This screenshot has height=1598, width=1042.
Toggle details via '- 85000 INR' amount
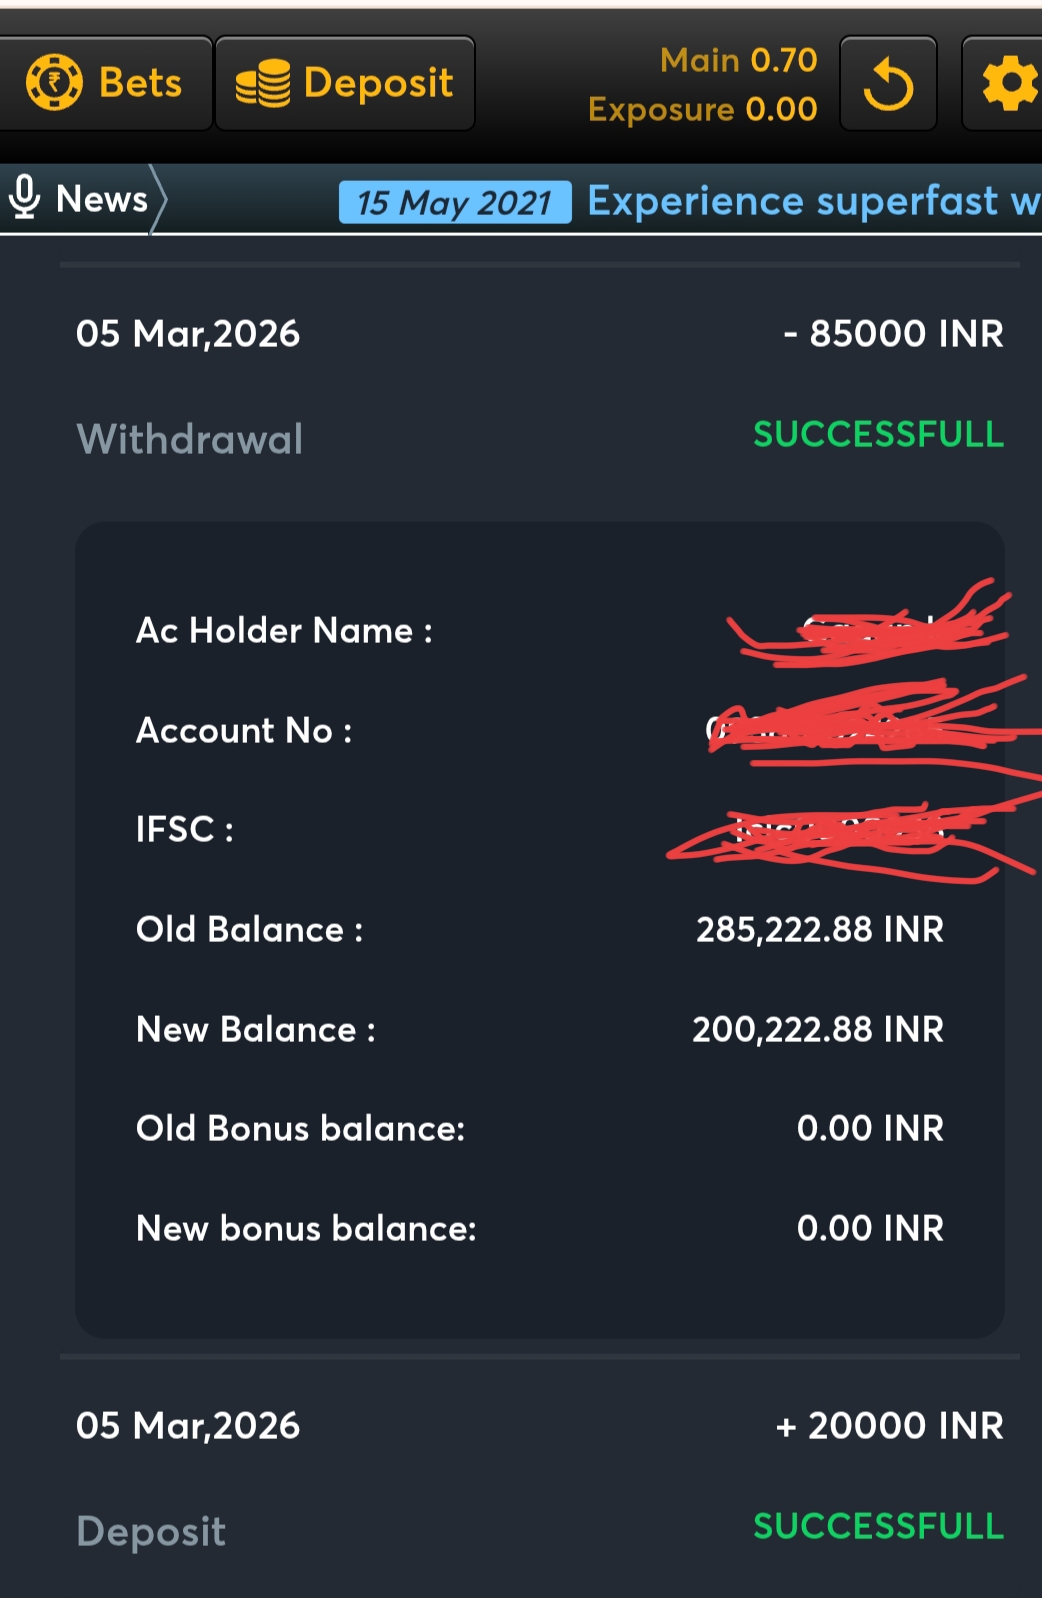click(893, 334)
